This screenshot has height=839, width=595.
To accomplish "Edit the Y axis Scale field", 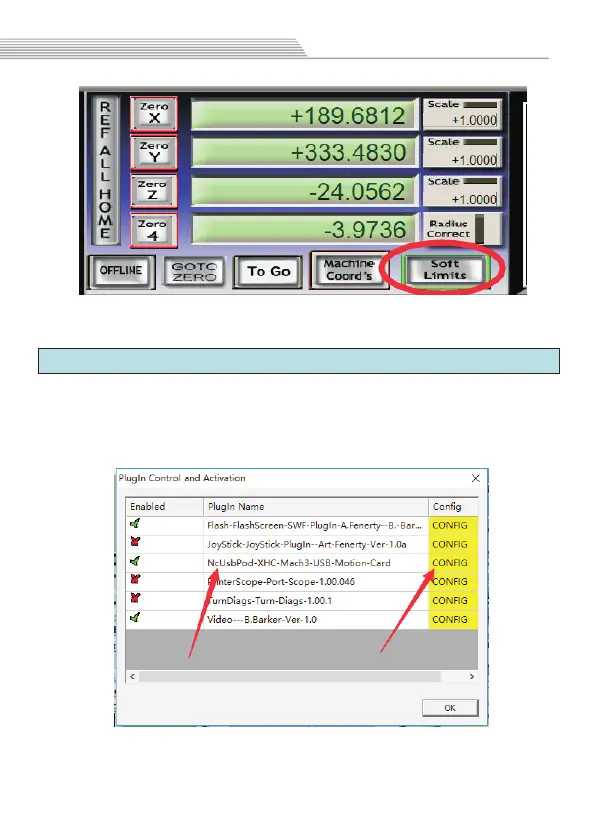I will click(462, 152).
